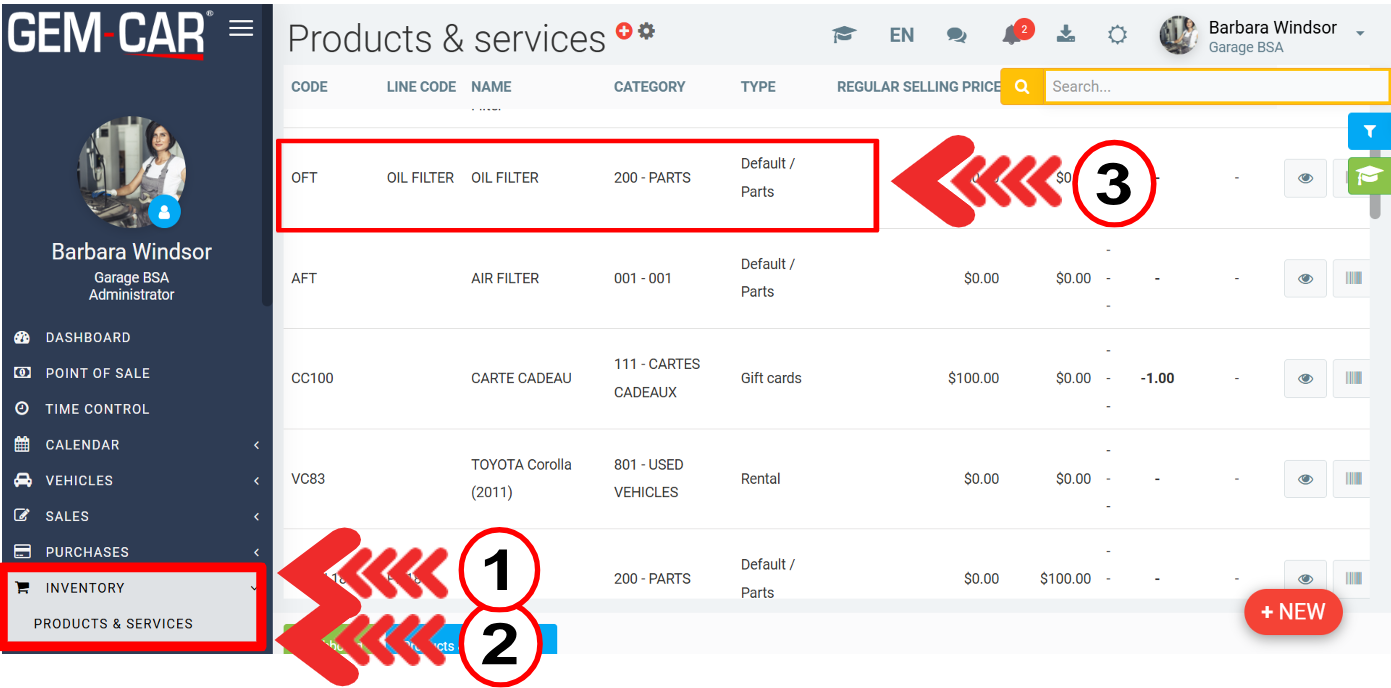Open the notifications bell with badge
The height and width of the screenshot is (688, 1391).
1012,35
